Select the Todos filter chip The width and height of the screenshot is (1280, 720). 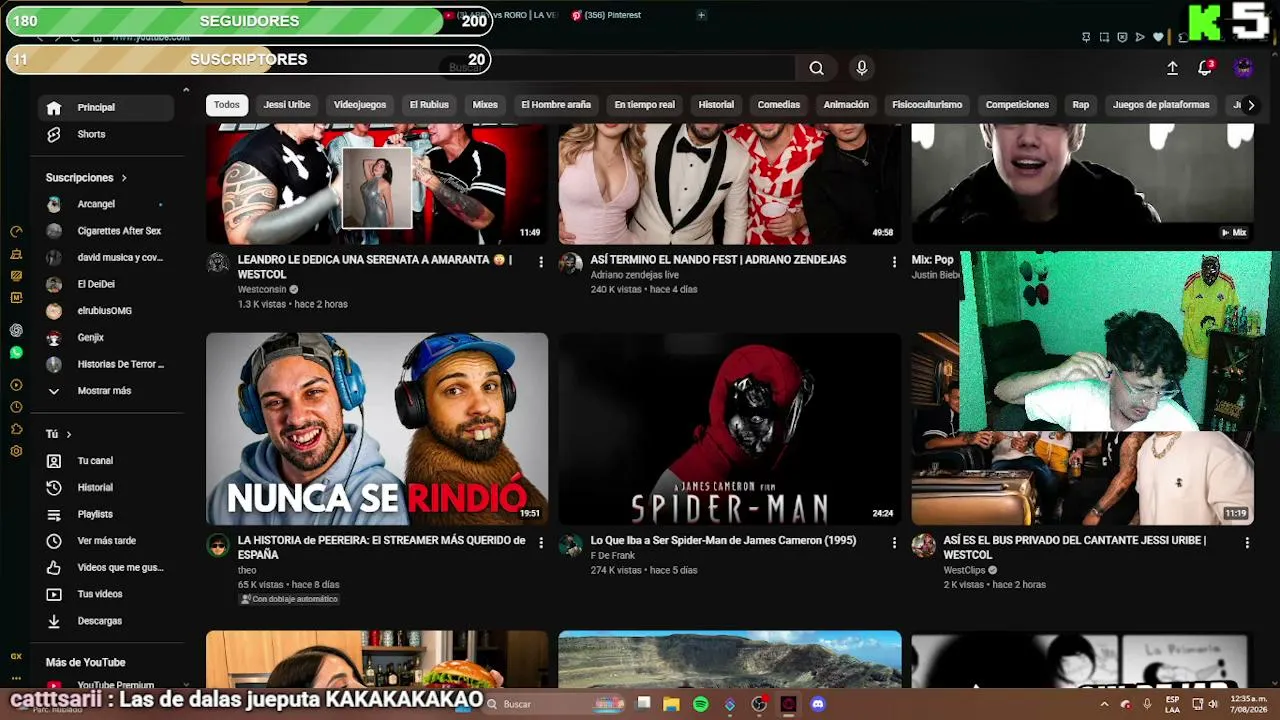(227, 105)
